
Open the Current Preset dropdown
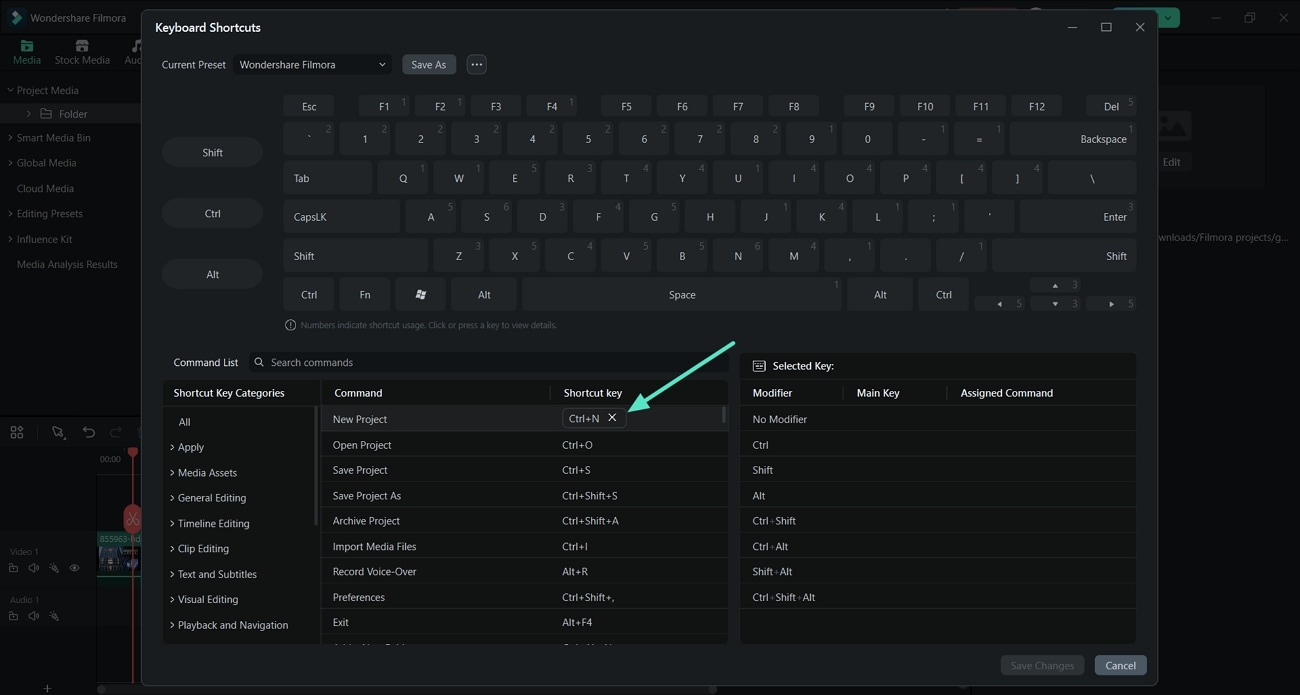click(x=313, y=64)
